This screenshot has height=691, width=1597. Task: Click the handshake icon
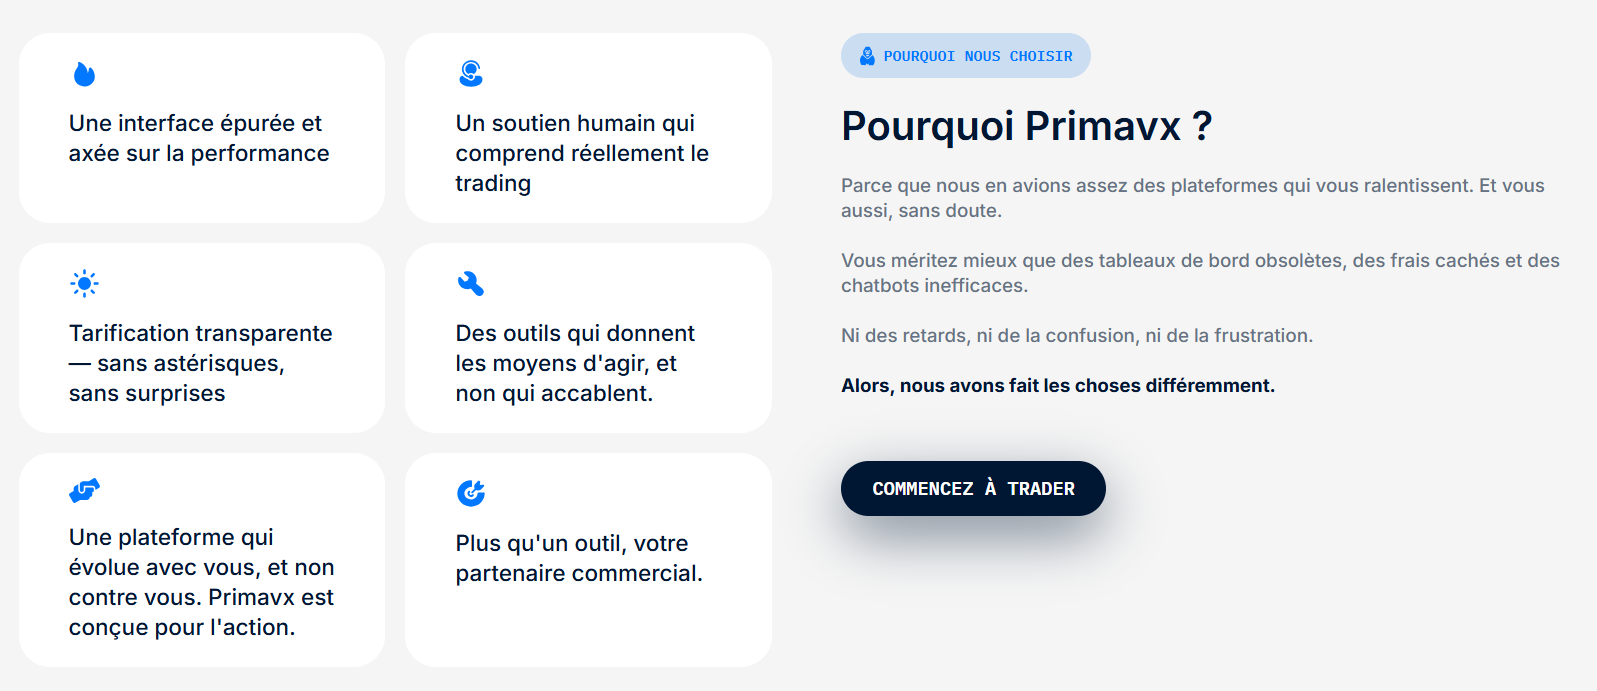(85, 491)
